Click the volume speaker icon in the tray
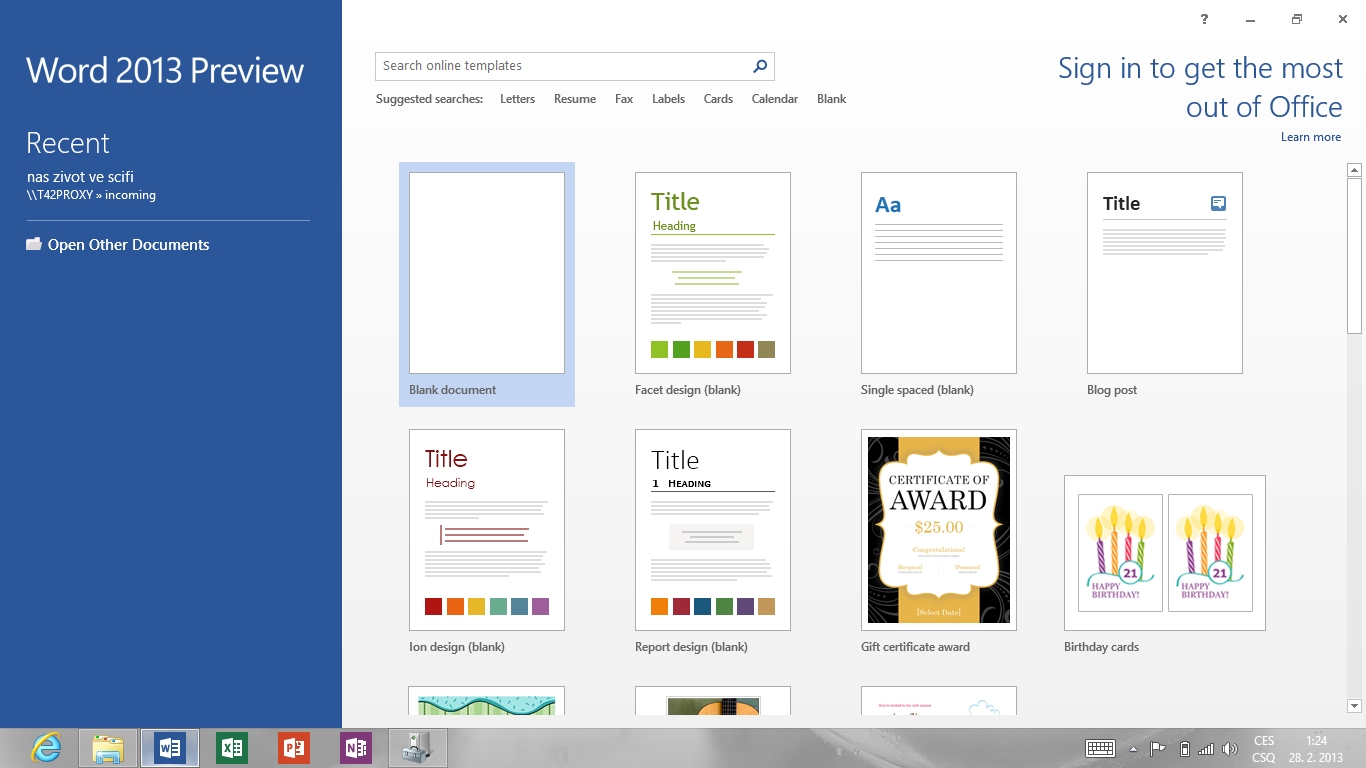 pyautogui.click(x=1230, y=748)
